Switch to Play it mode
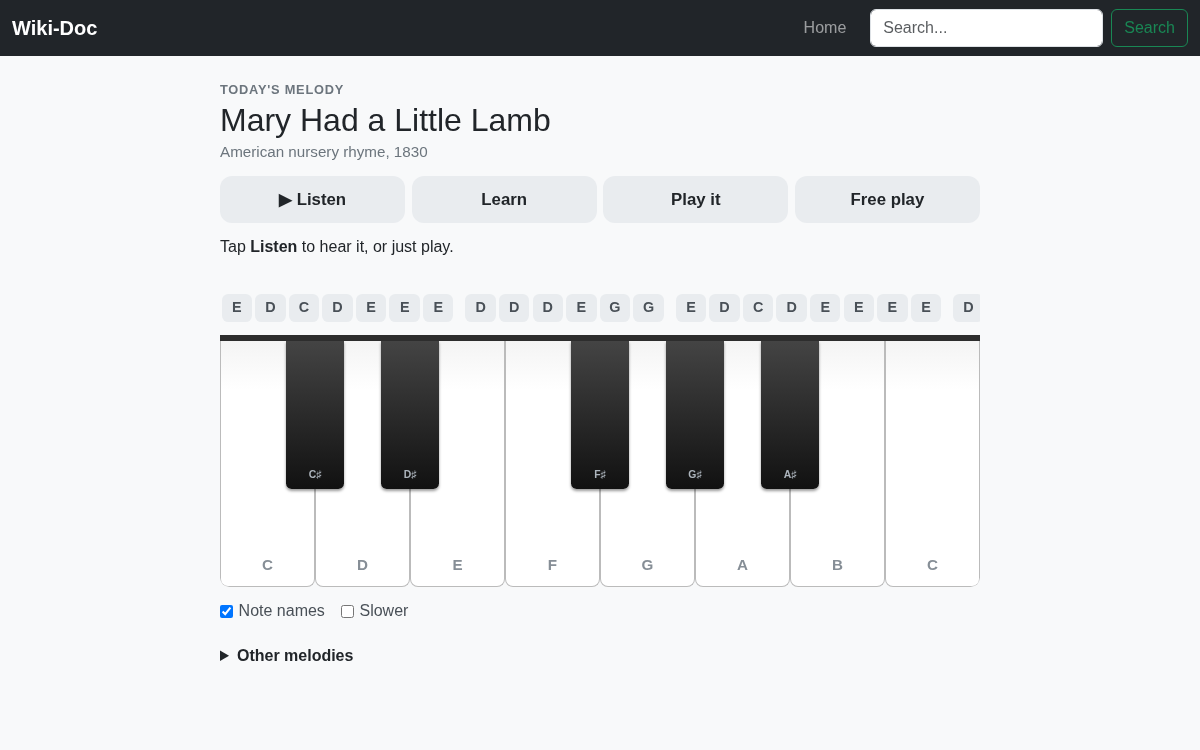Viewport: 1200px width, 750px height. (695, 199)
